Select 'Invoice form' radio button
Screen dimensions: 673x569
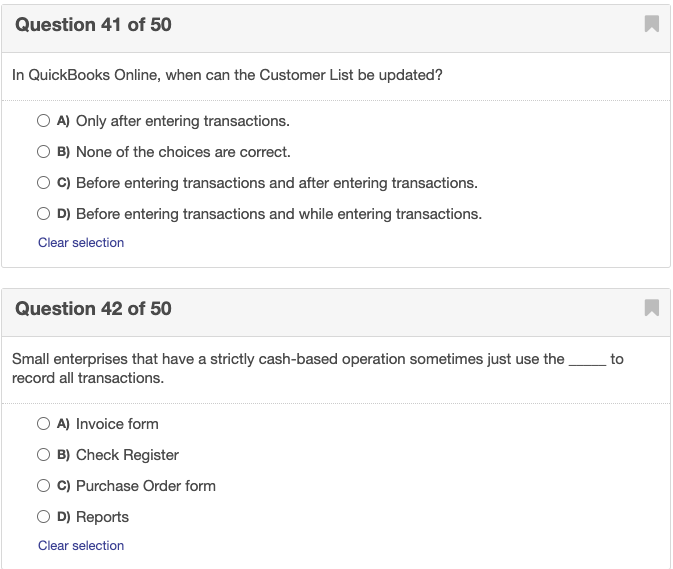coord(43,424)
